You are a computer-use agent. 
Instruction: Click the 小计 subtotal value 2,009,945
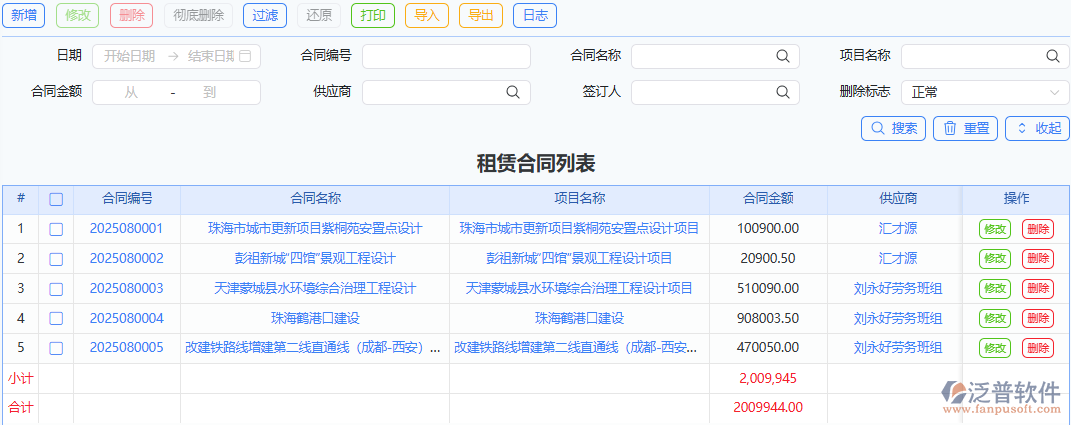[x=768, y=379]
